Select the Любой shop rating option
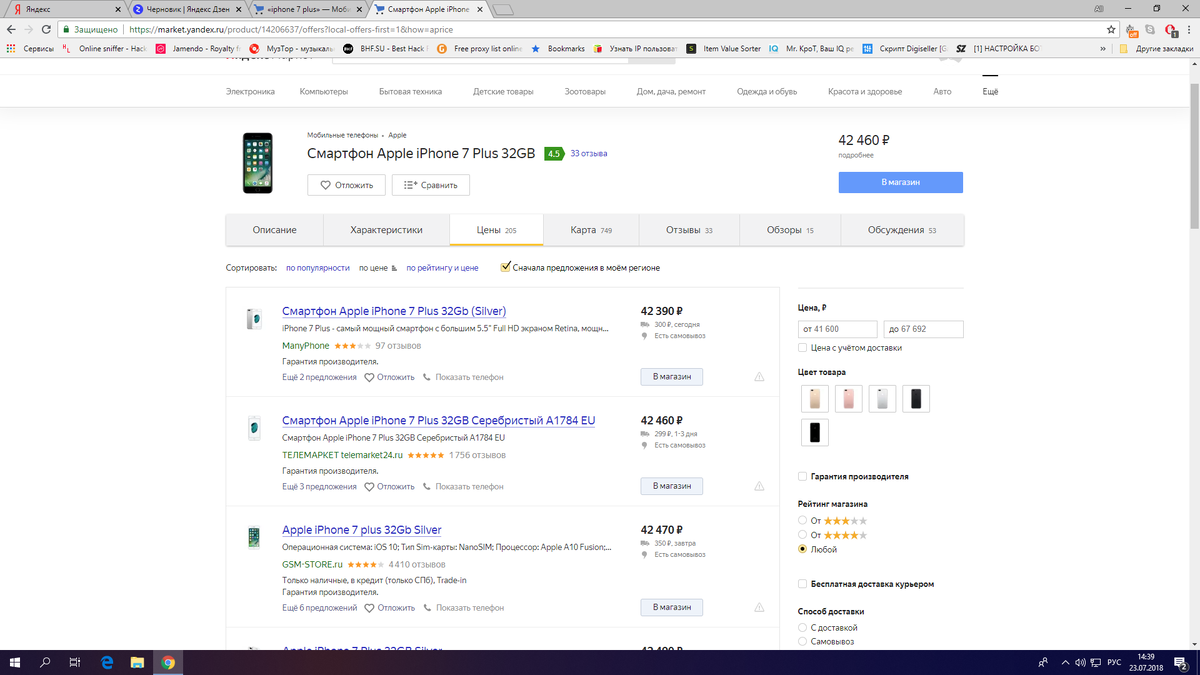 coord(802,549)
